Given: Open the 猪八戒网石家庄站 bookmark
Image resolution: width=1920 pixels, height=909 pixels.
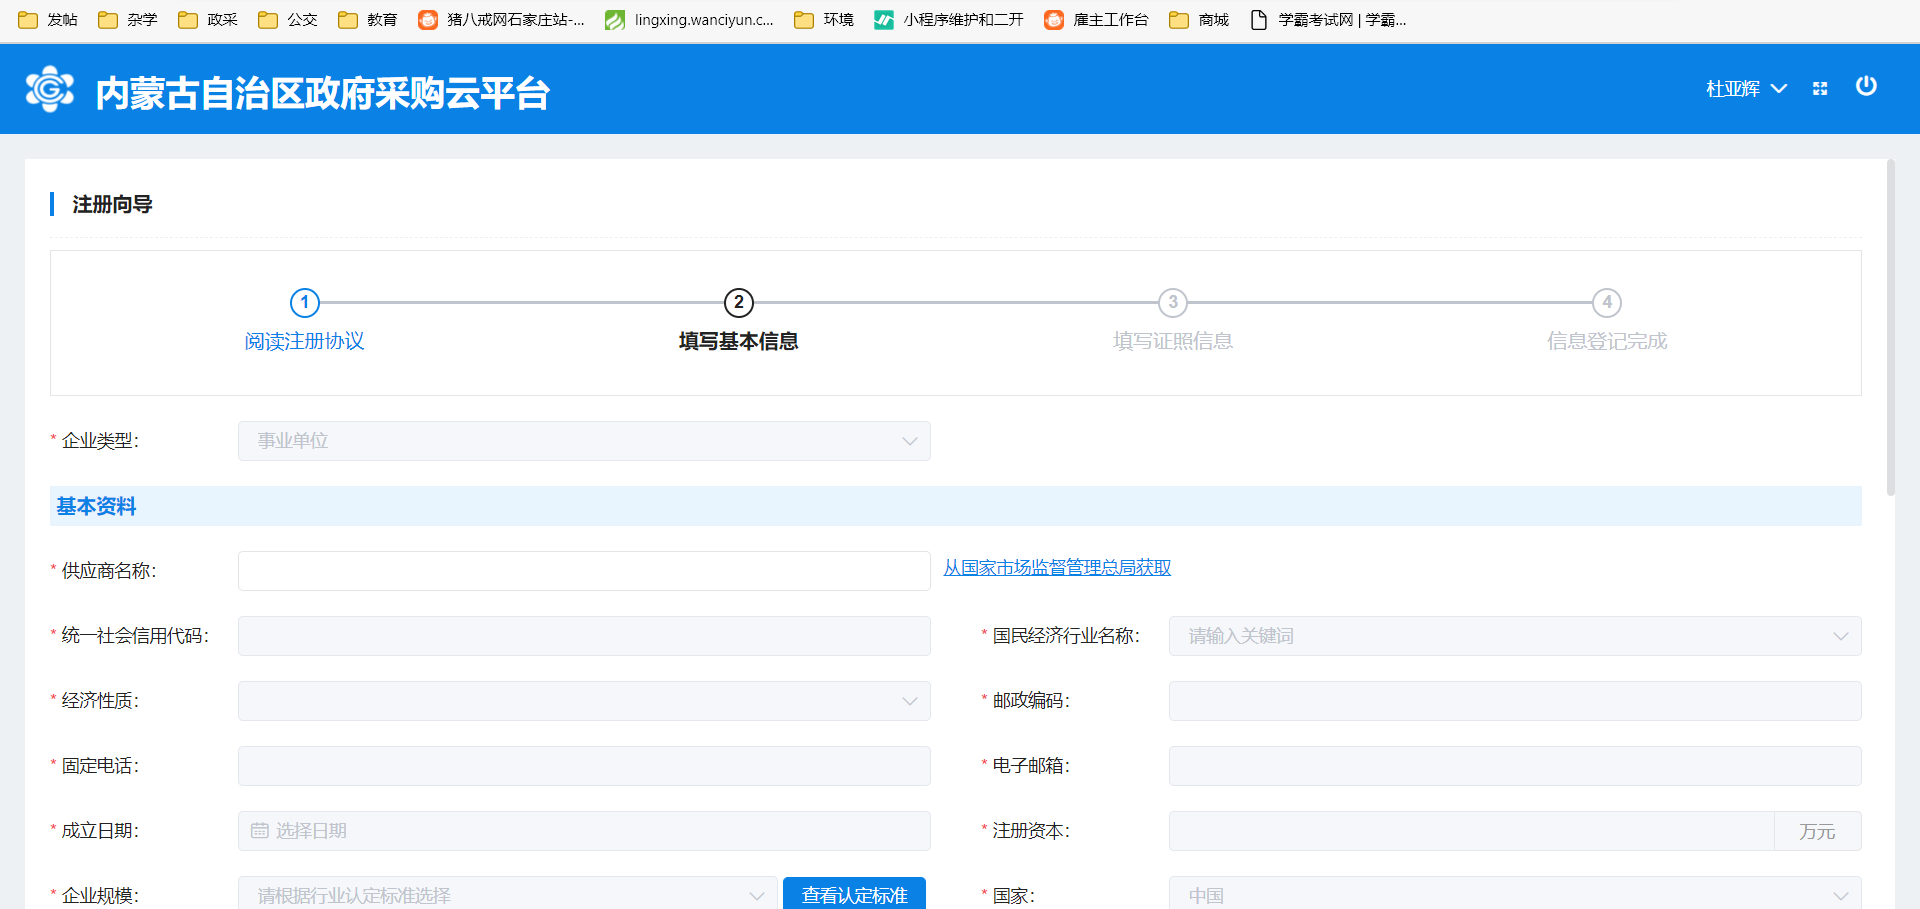Looking at the screenshot, I should coord(501,20).
